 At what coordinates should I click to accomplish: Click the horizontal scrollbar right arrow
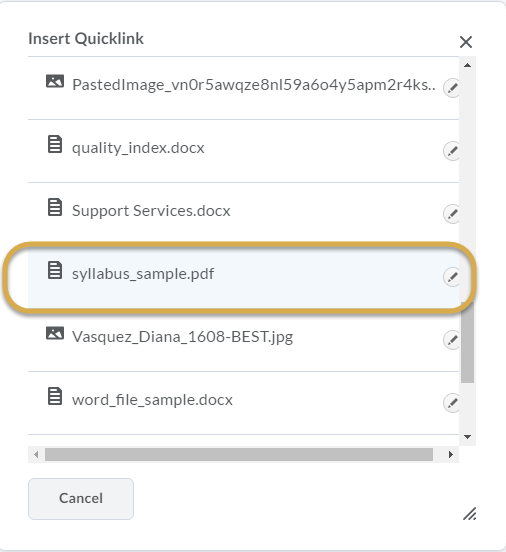[x=451, y=454]
